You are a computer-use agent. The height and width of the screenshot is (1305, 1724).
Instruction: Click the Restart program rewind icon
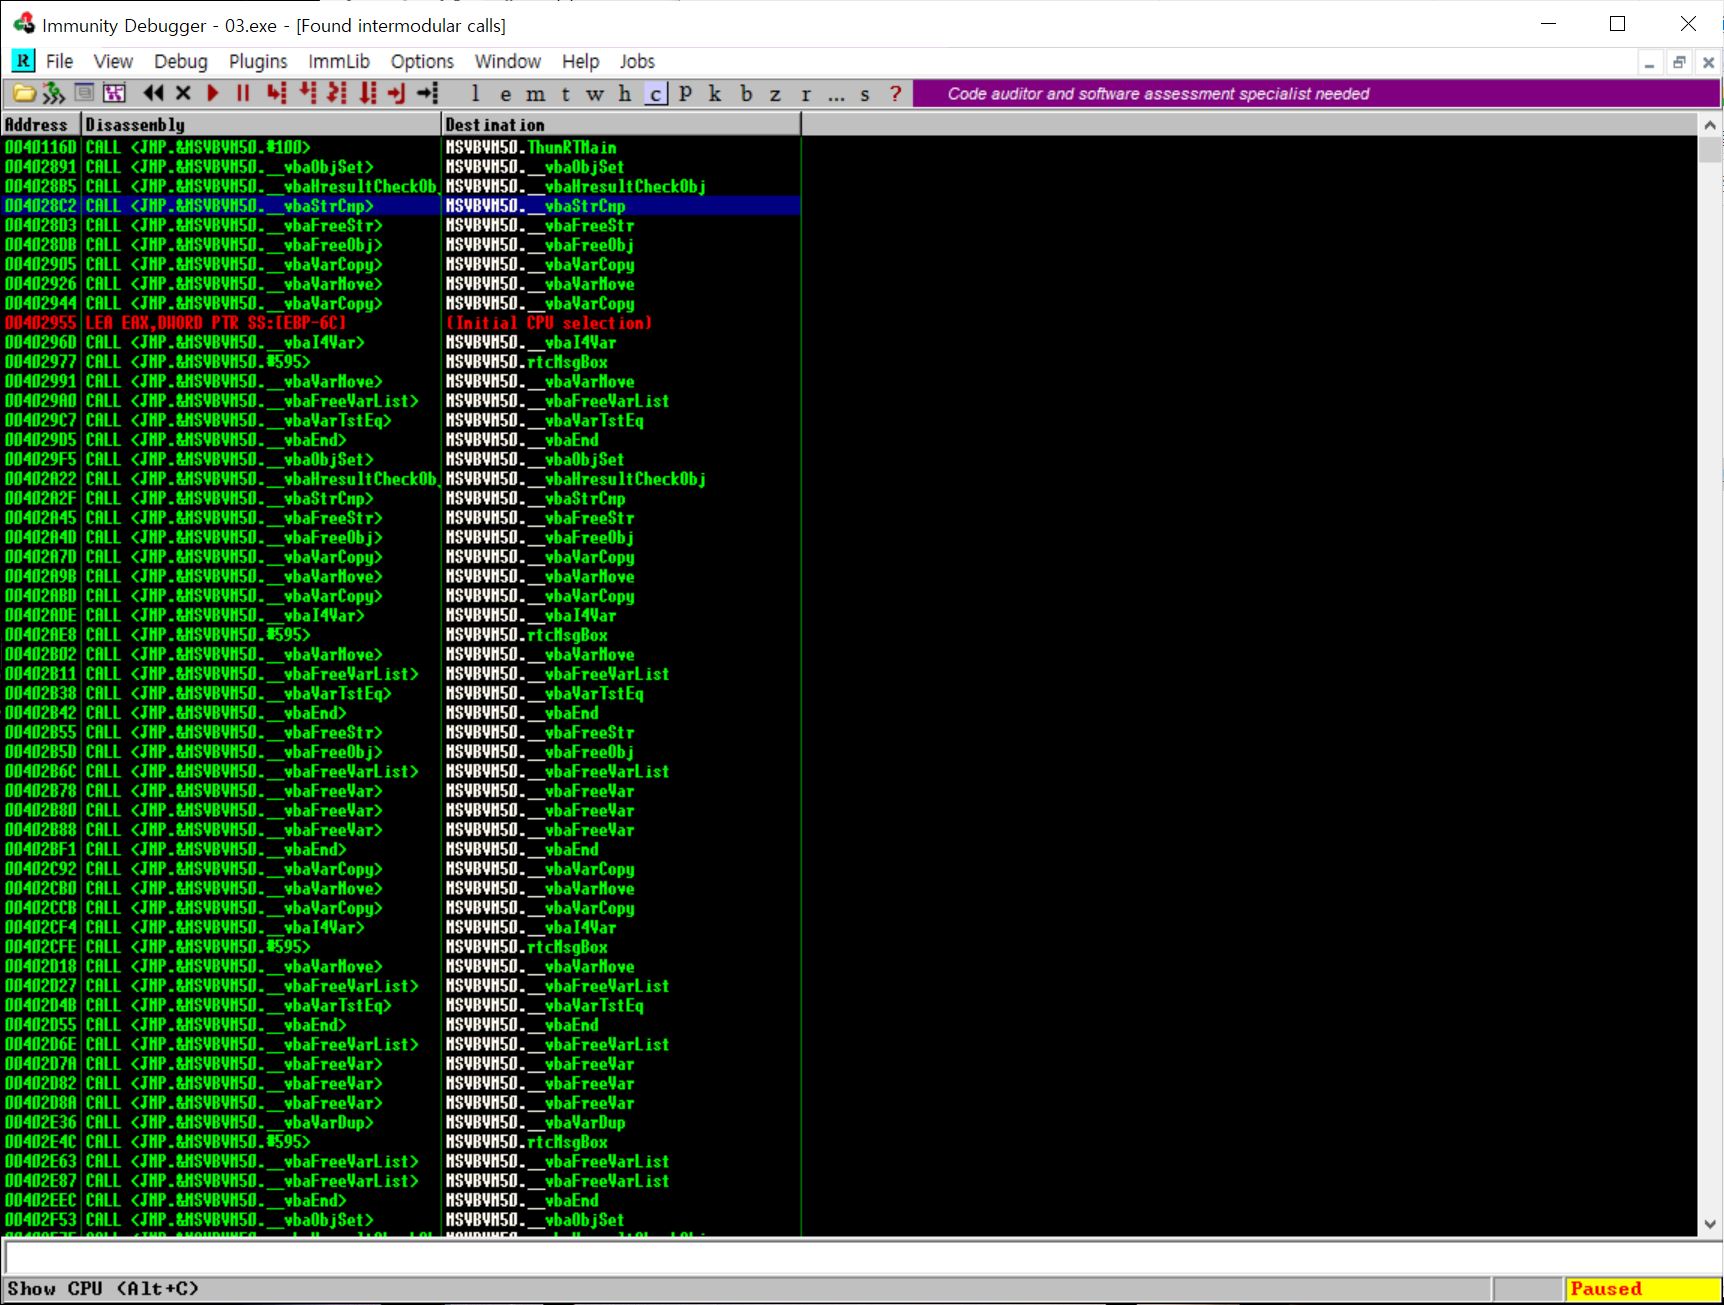153,94
